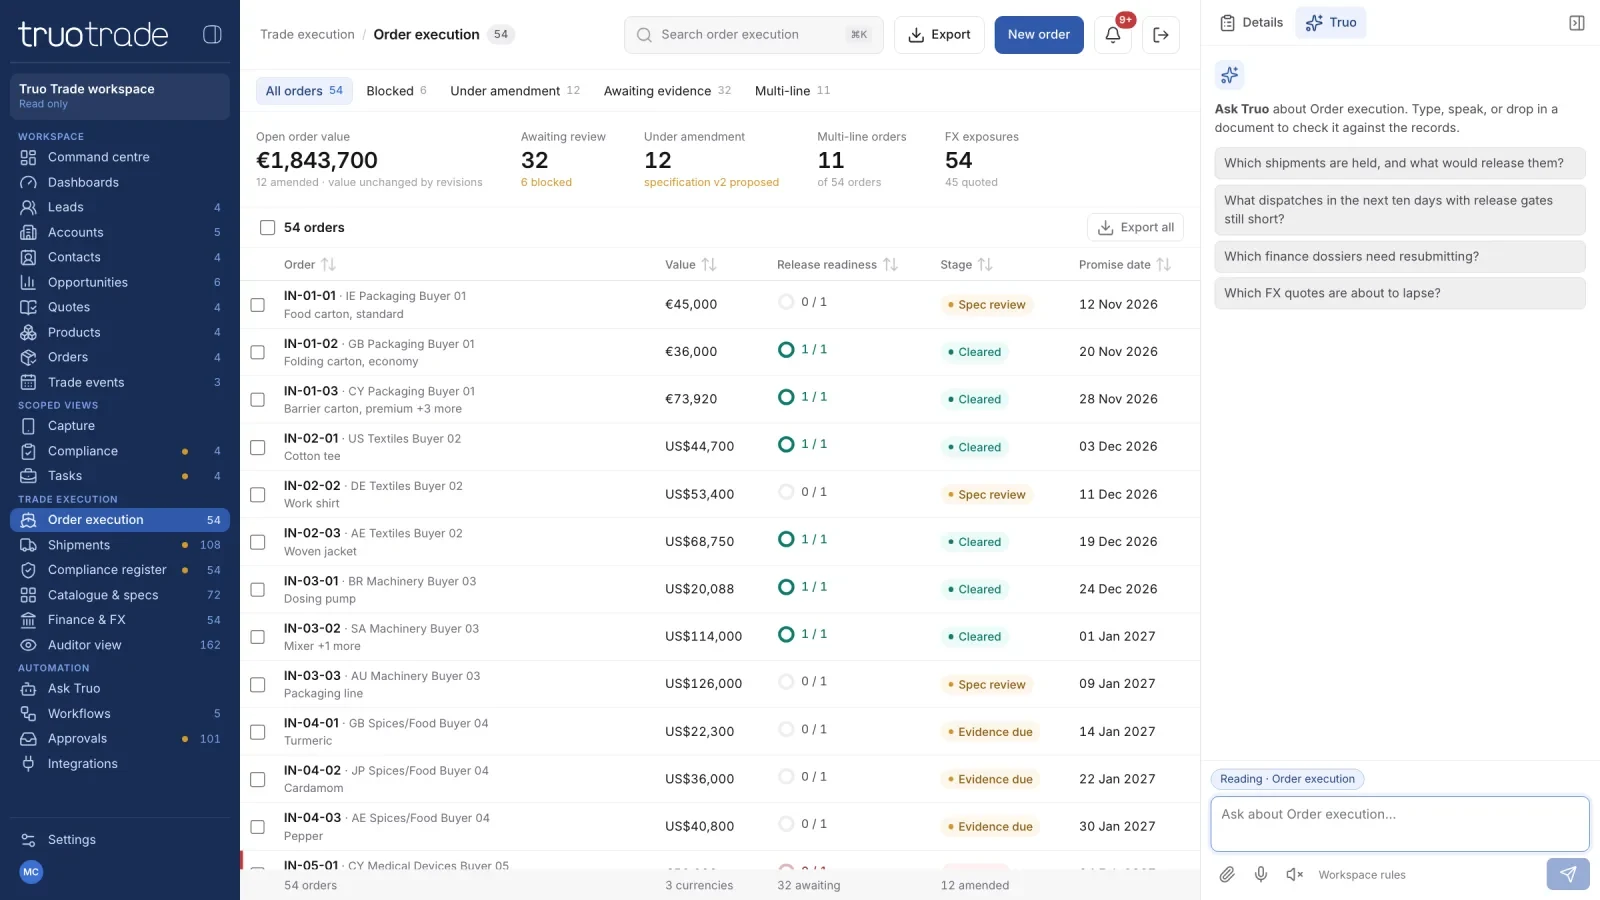Image resolution: width=1600 pixels, height=900 pixels.
Task: Open the Auditor view page
Action: (x=120, y=645)
